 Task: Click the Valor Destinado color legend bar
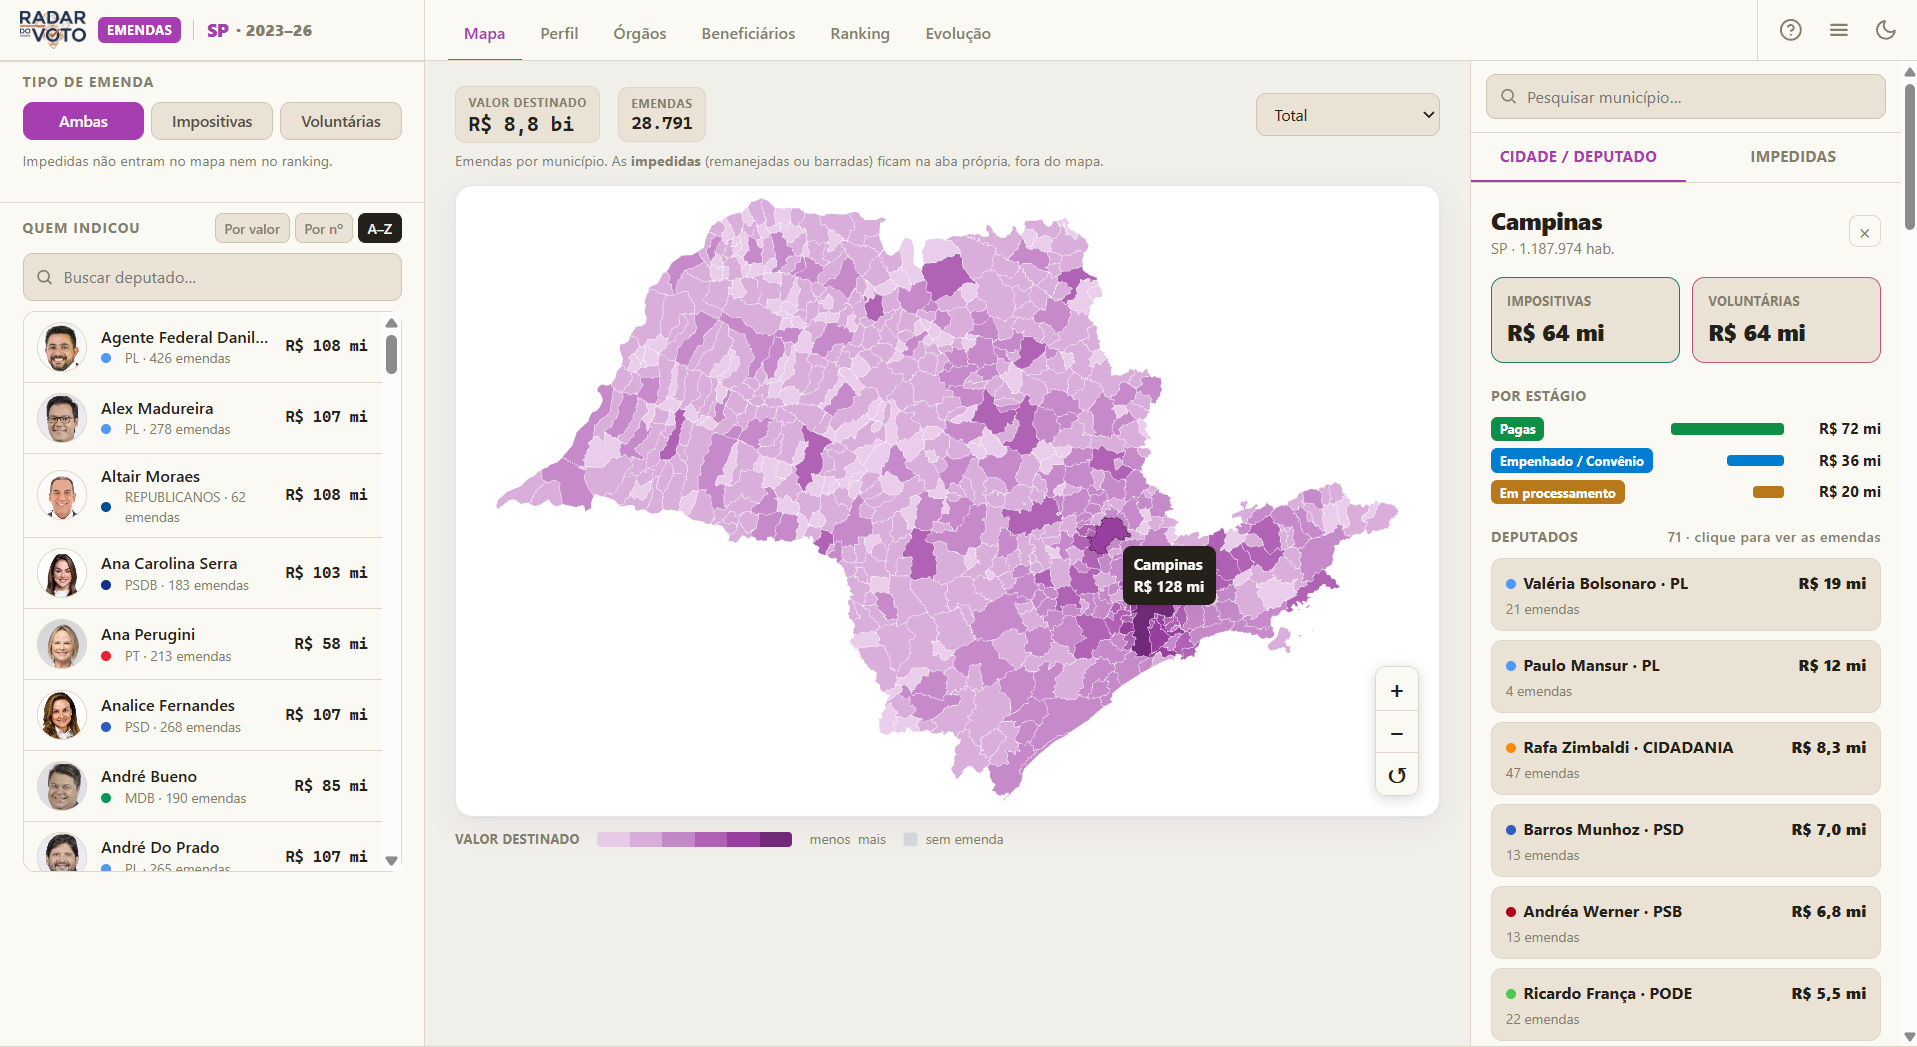click(x=694, y=839)
